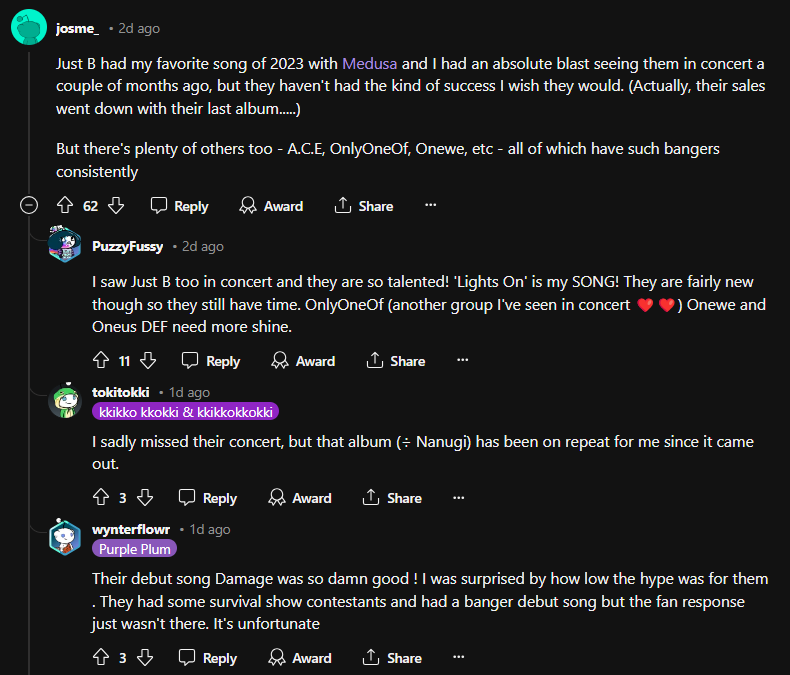This screenshot has height=675, width=790.
Task: Upvote josme_'s comment
Action: (x=65, y=205)
